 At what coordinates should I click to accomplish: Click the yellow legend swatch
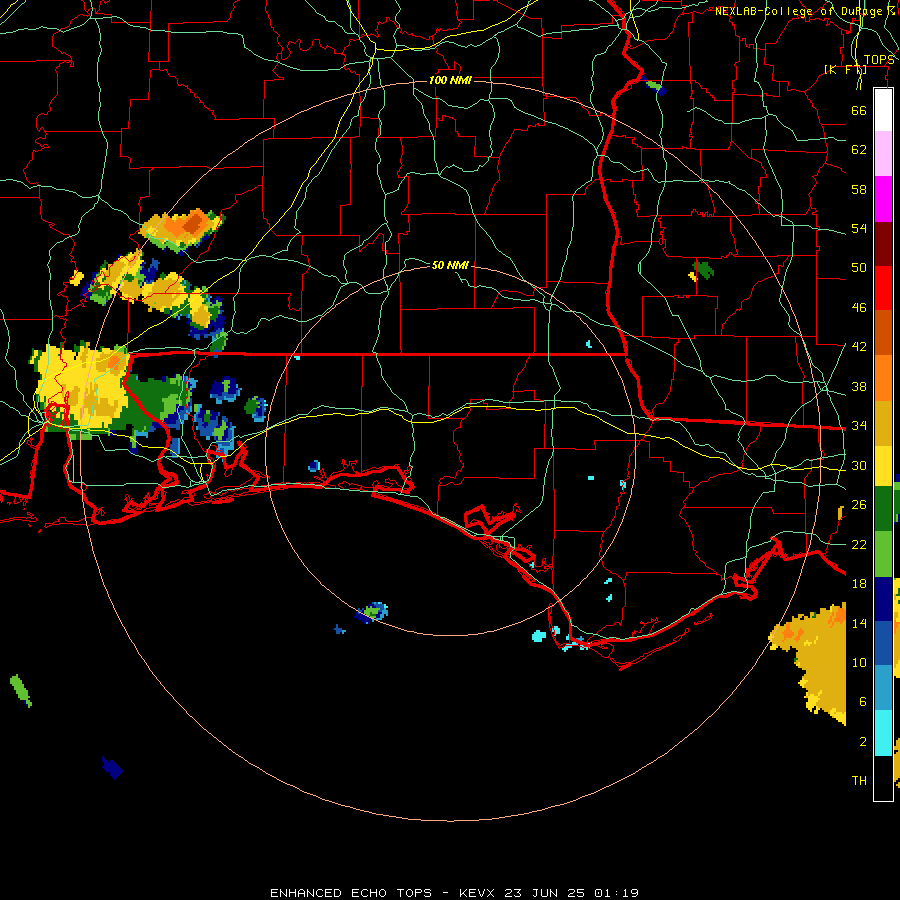883,465
